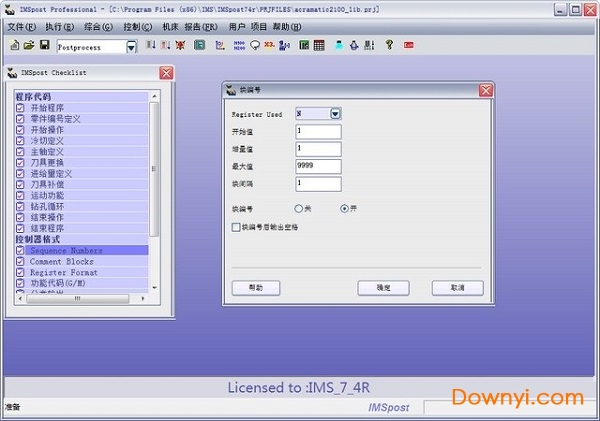The height and width of the screenshot is (421, 600).
Task: Toggle the 开始程序 checklist checkbox
Action: pos(20,108)
